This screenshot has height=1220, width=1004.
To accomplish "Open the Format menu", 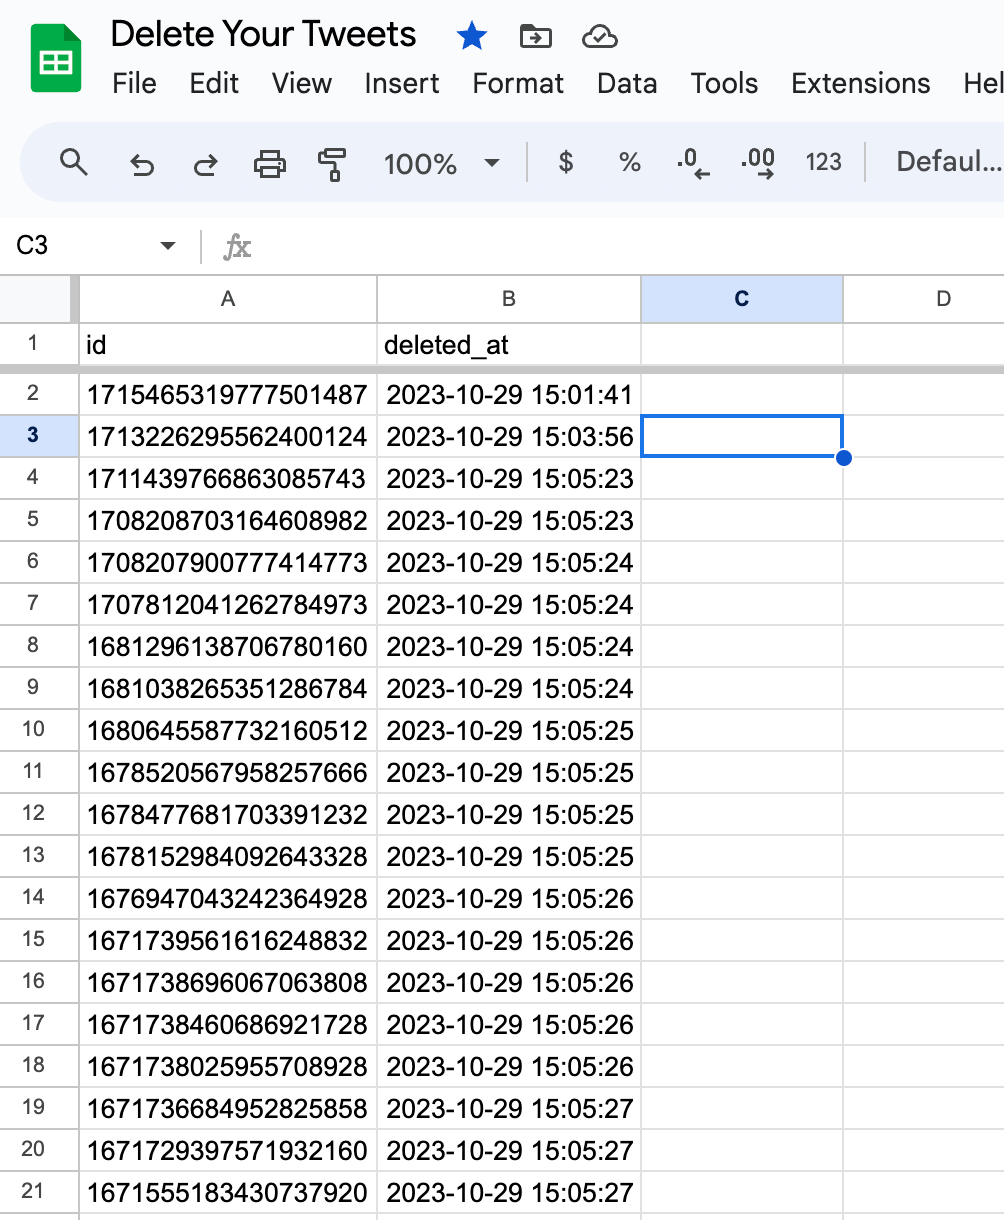I will [x=518, y=83].
